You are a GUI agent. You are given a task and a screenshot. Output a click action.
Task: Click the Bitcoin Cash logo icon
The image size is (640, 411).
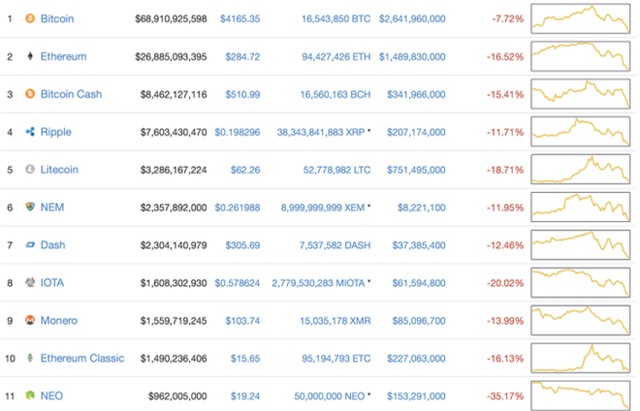29,94
